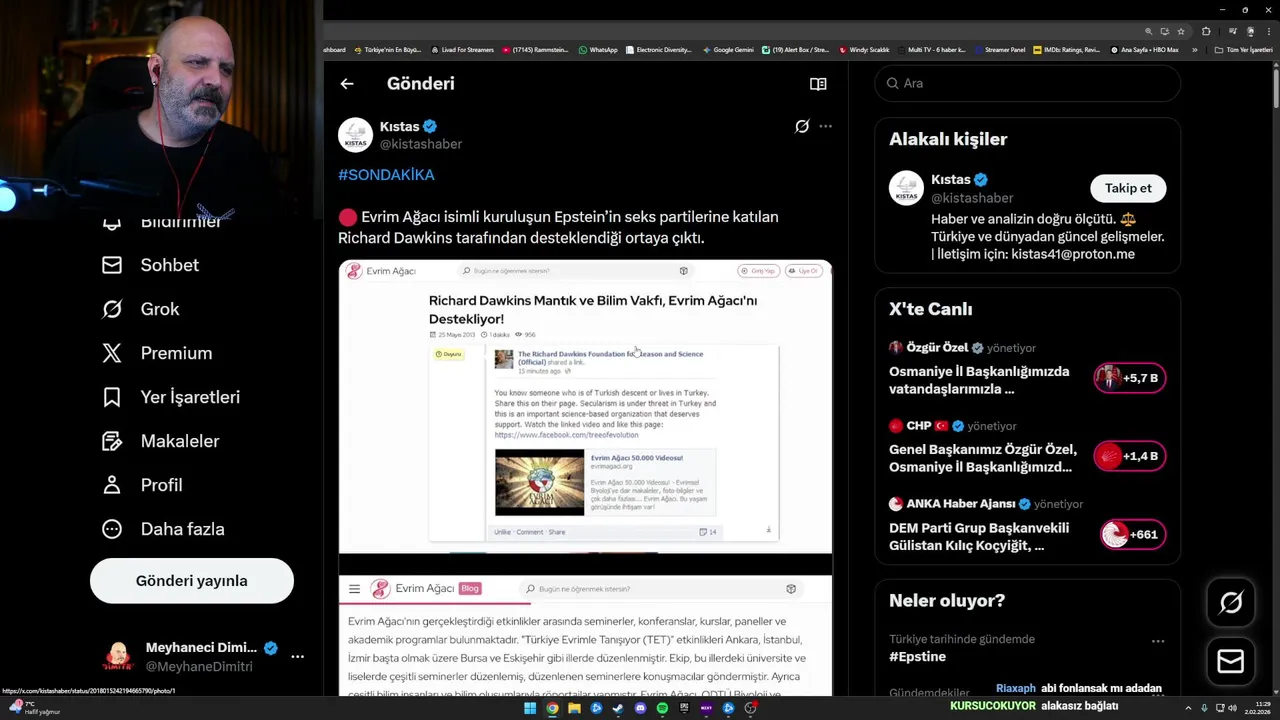Open browser extensions puzzle icon
Screen dimensions: 1280x720
(1207, 31)
